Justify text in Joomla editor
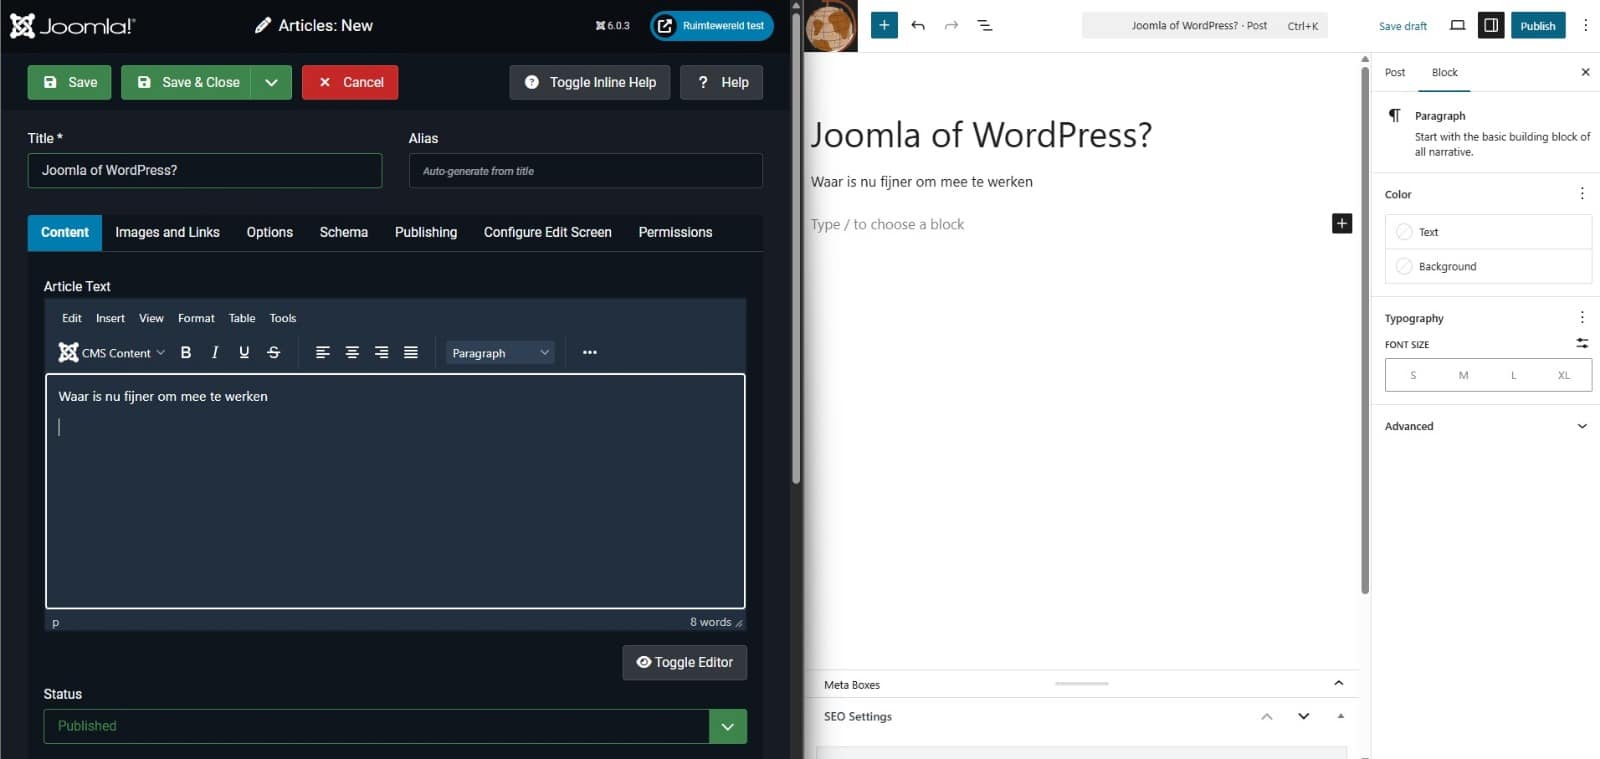Viewport: 1600px width, 759px height. coord(411,352)
